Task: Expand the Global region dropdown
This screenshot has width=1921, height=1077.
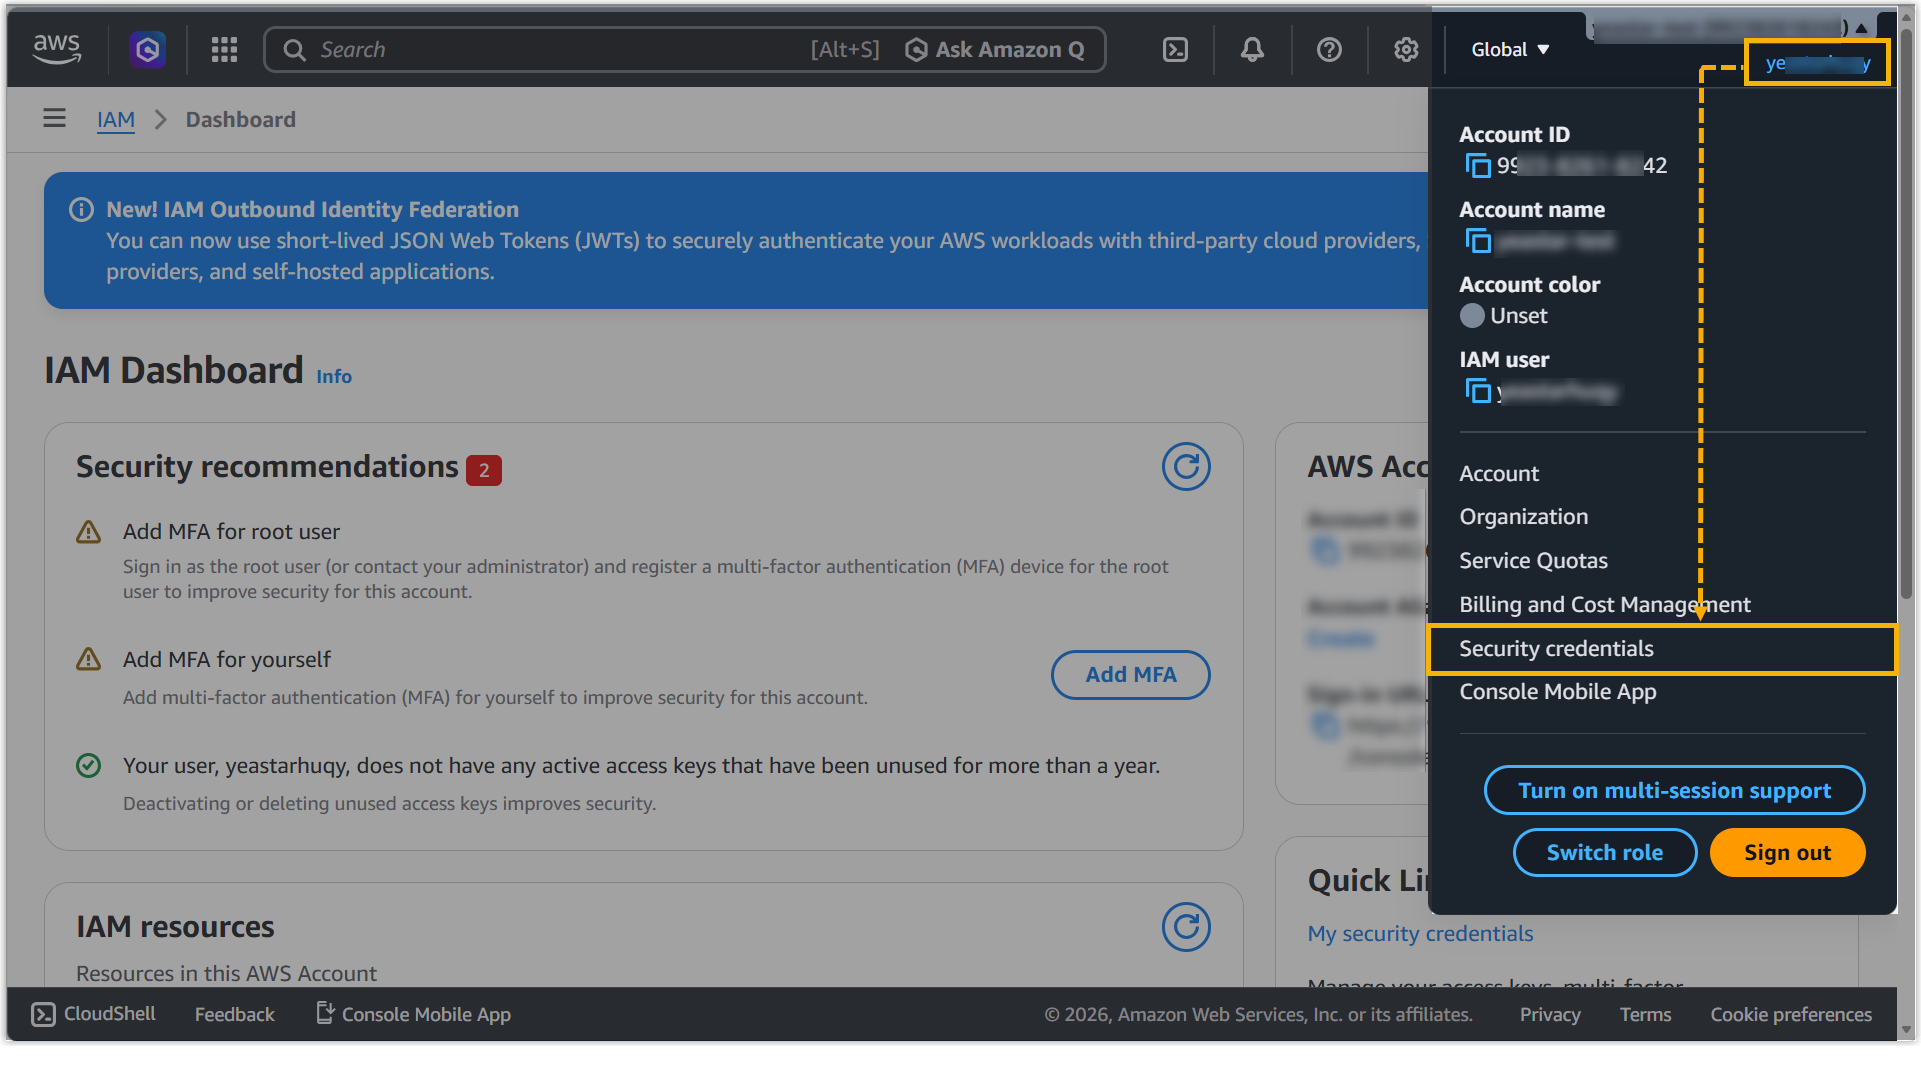Action: (1510, 49)
